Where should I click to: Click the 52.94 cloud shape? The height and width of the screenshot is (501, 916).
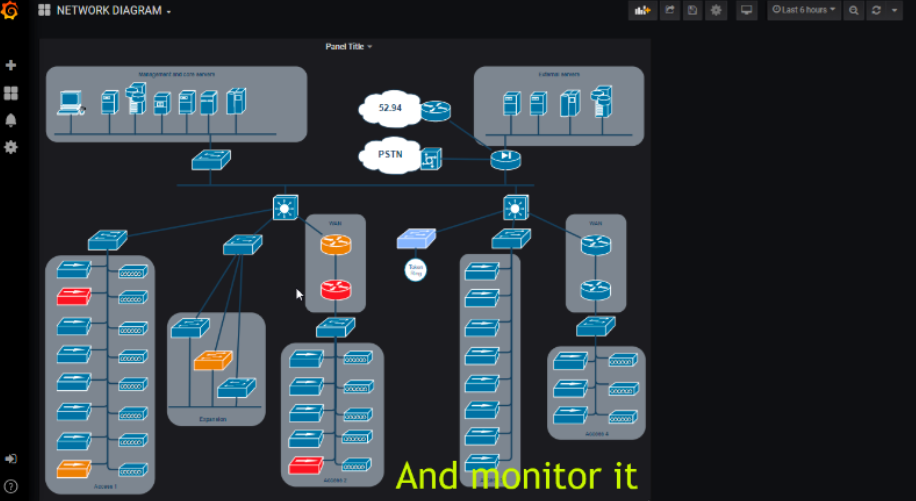pyautogui.click(x=390, y=108)
